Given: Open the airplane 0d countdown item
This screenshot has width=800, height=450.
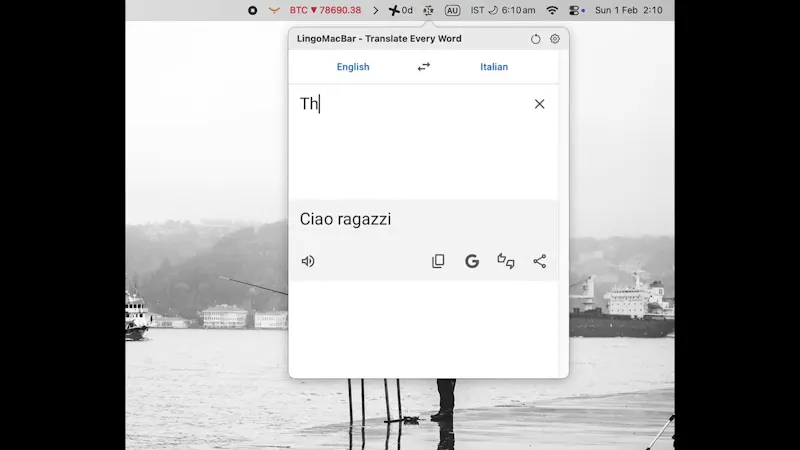Looking at the screenshot, I should [x=401, y=10].
